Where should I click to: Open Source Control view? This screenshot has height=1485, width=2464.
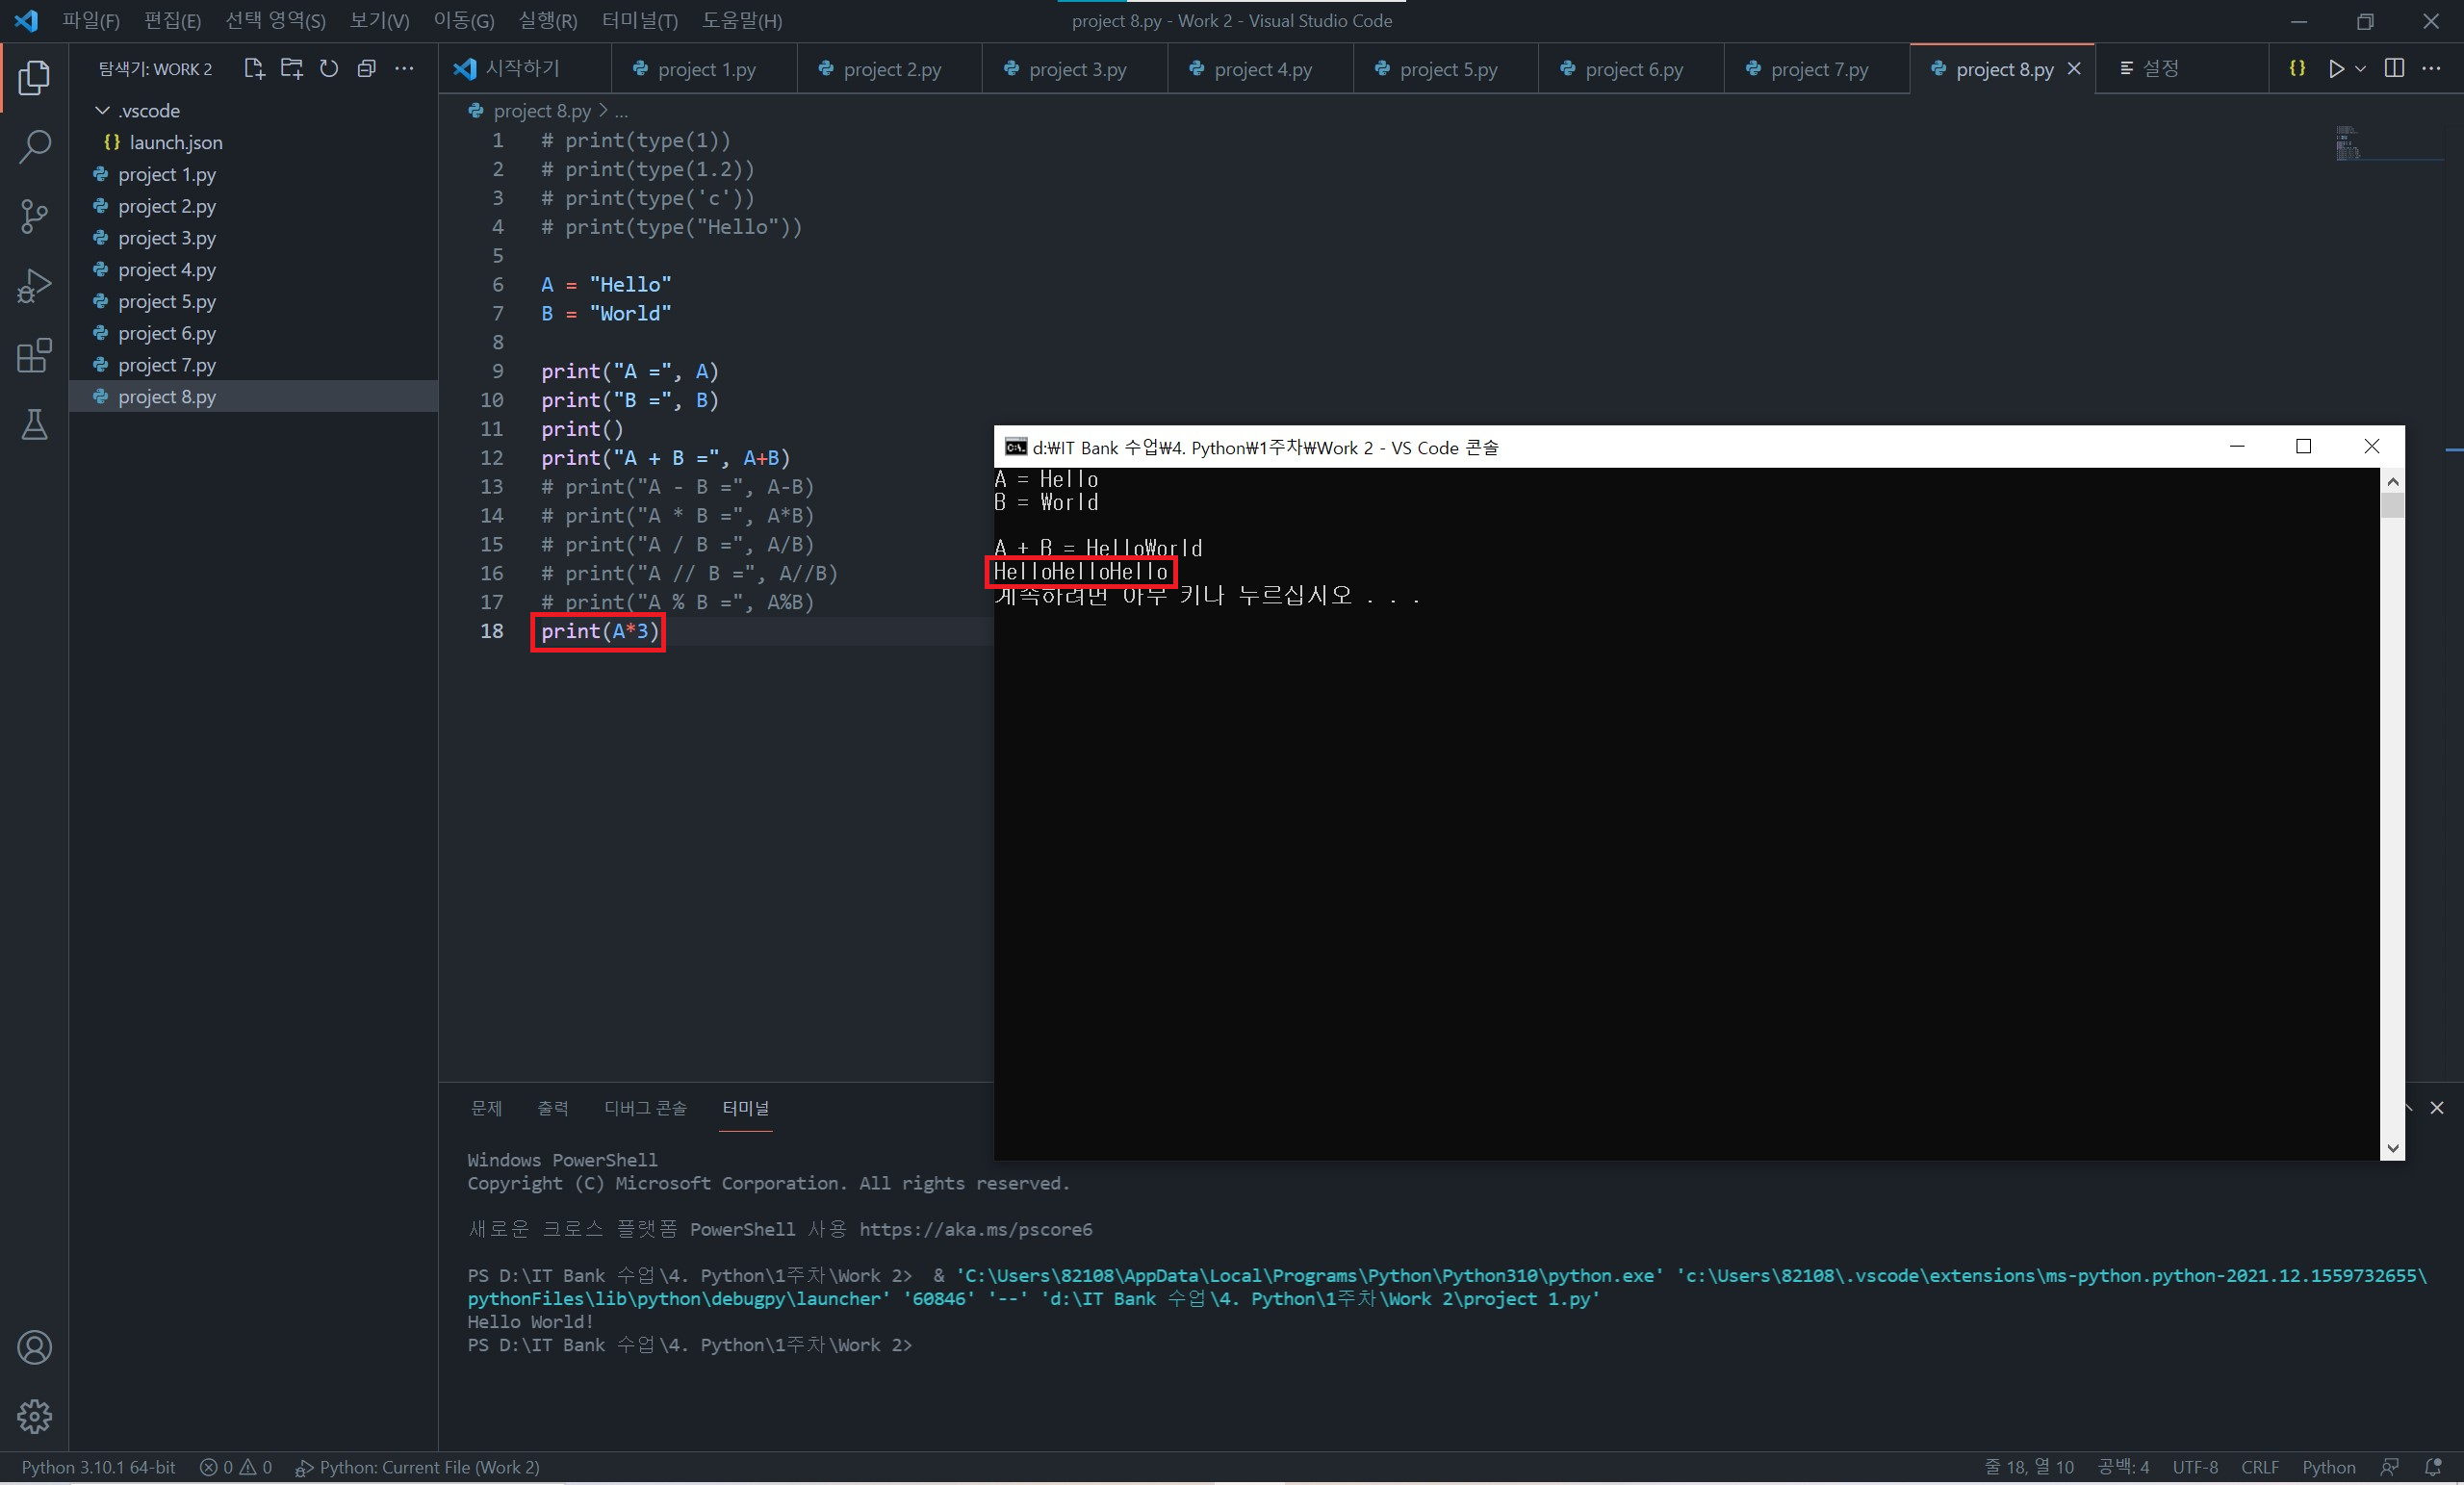click(34, 216)
